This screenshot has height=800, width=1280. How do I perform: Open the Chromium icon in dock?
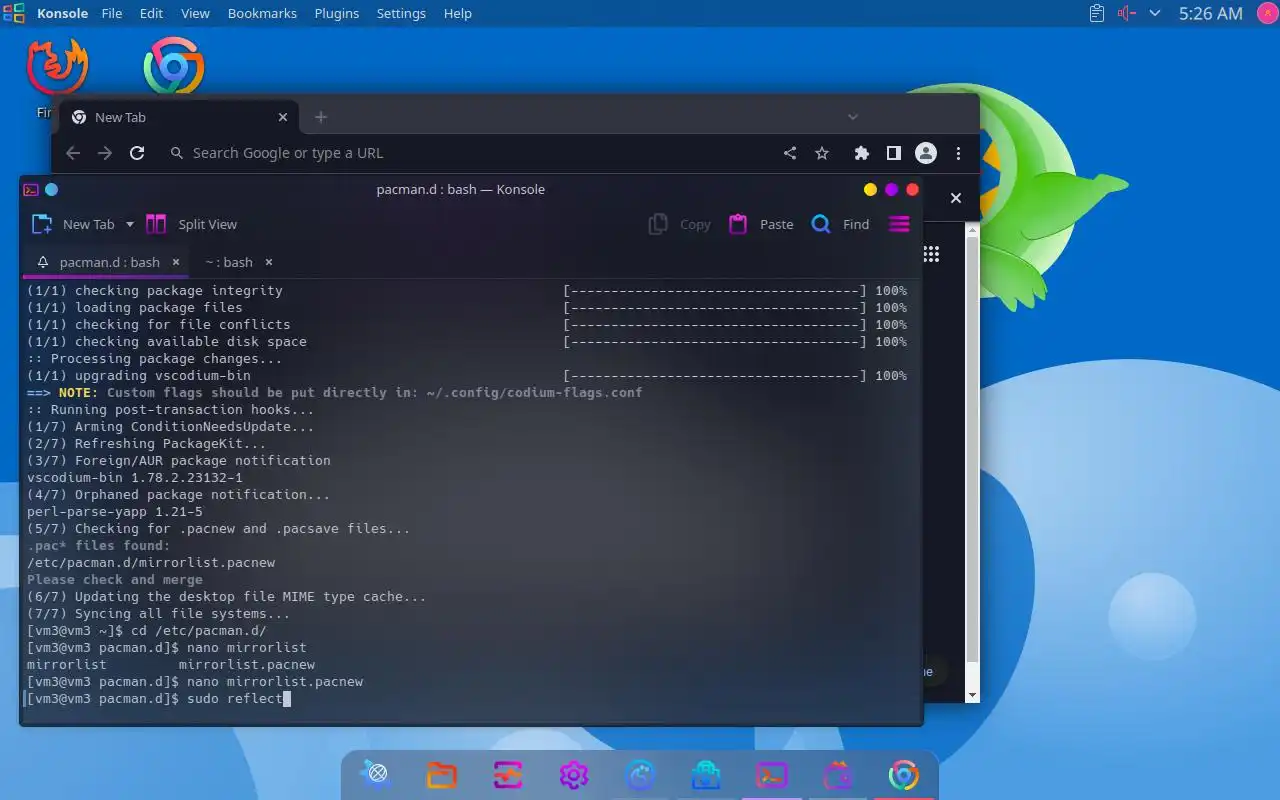pyautogui.click(x=903, y=774)
